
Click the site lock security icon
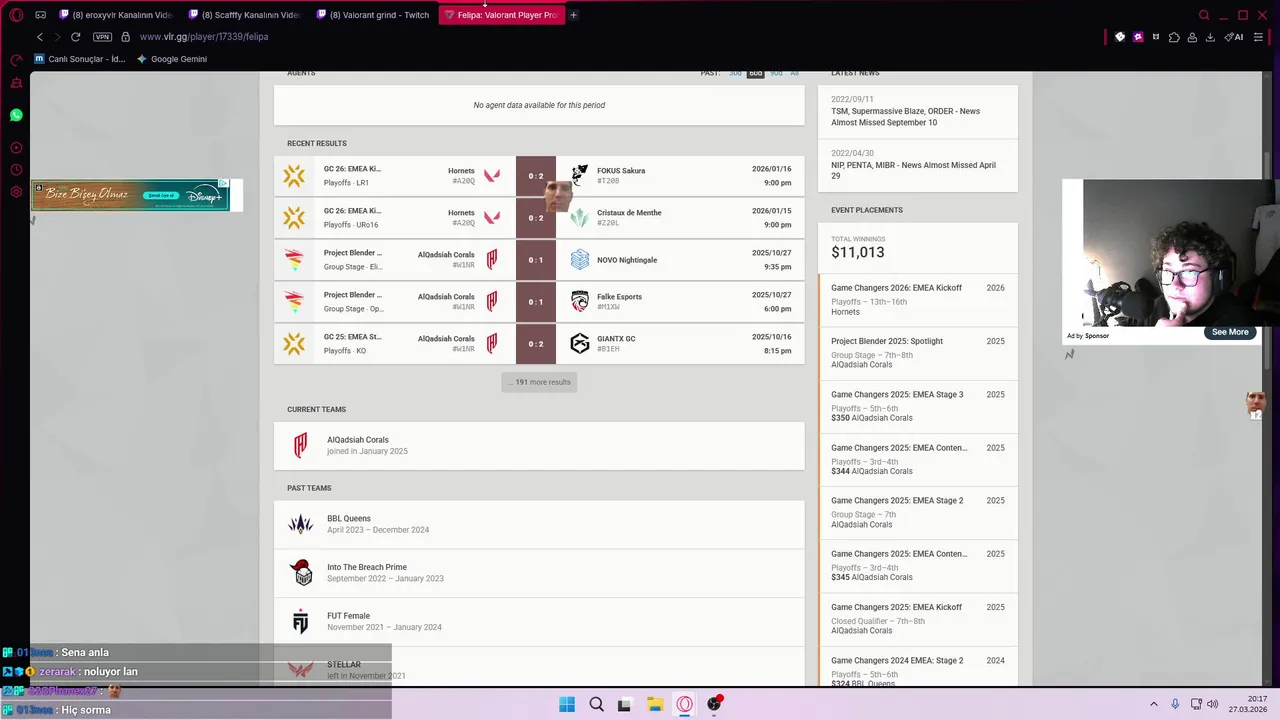[125, 37]
